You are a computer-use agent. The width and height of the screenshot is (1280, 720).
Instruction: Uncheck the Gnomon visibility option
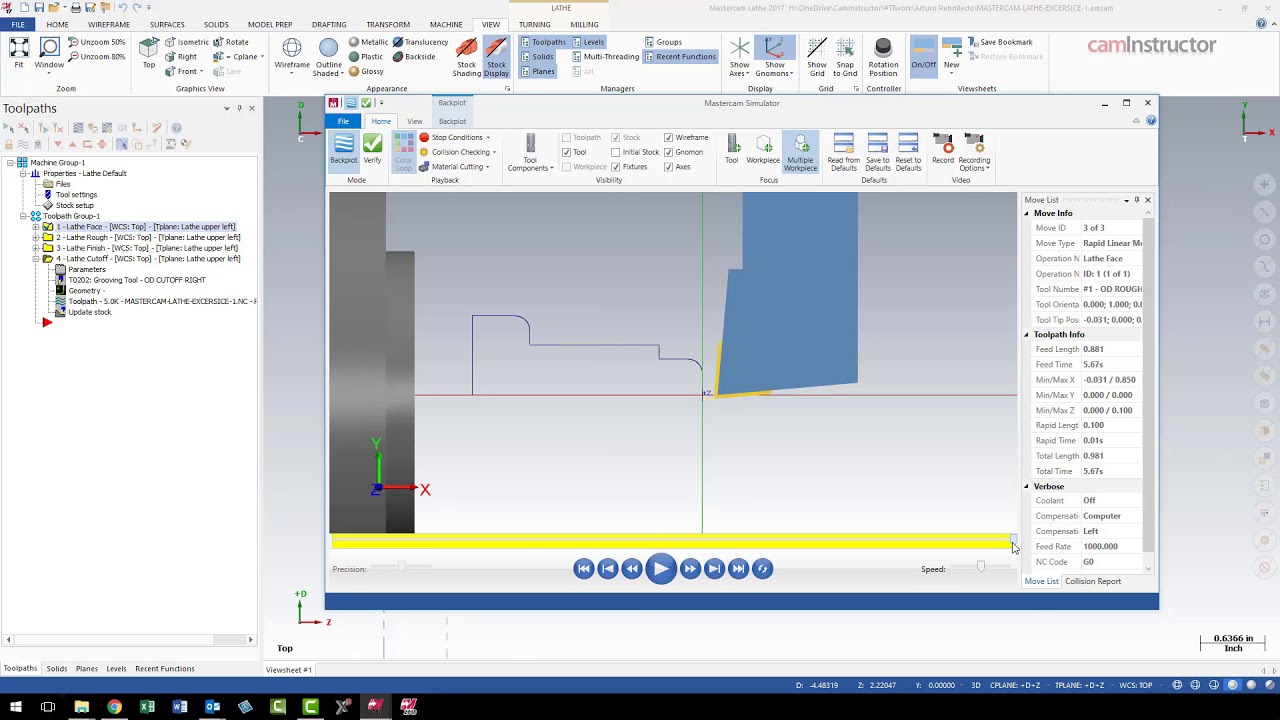[x=668, y=152]
